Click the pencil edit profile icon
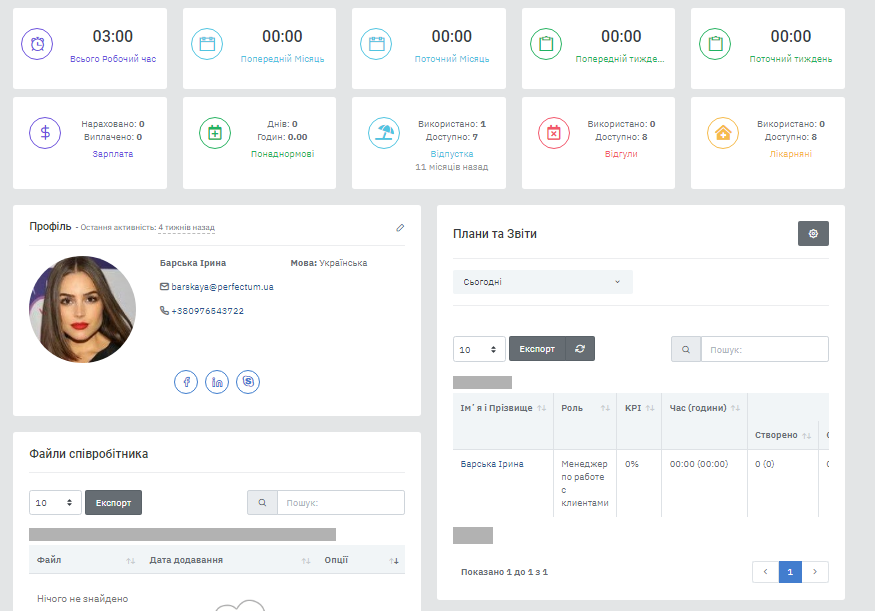The image size is (875, 611). pyautogui.click(x=400, y=228)
